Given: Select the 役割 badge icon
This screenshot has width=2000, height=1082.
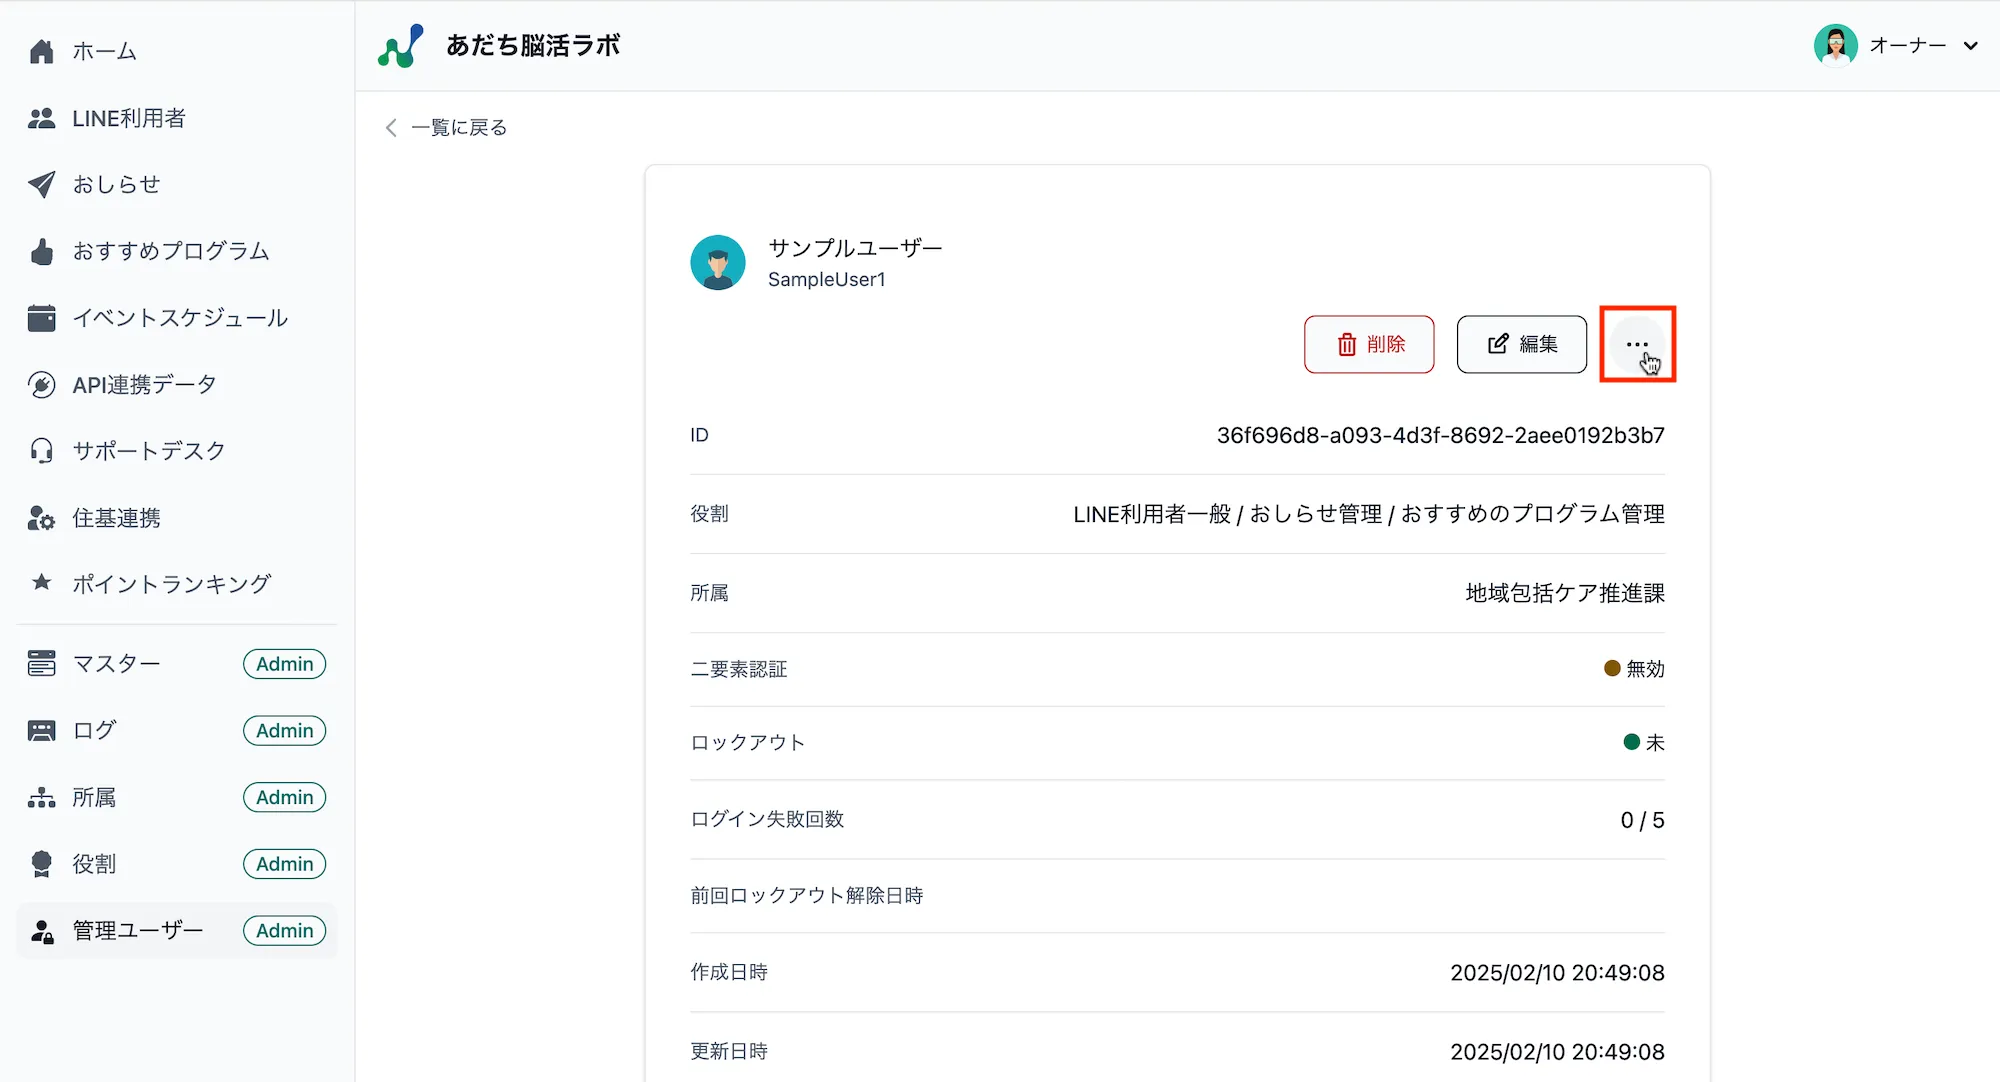Looking at the screenshot, I should 41,863.
